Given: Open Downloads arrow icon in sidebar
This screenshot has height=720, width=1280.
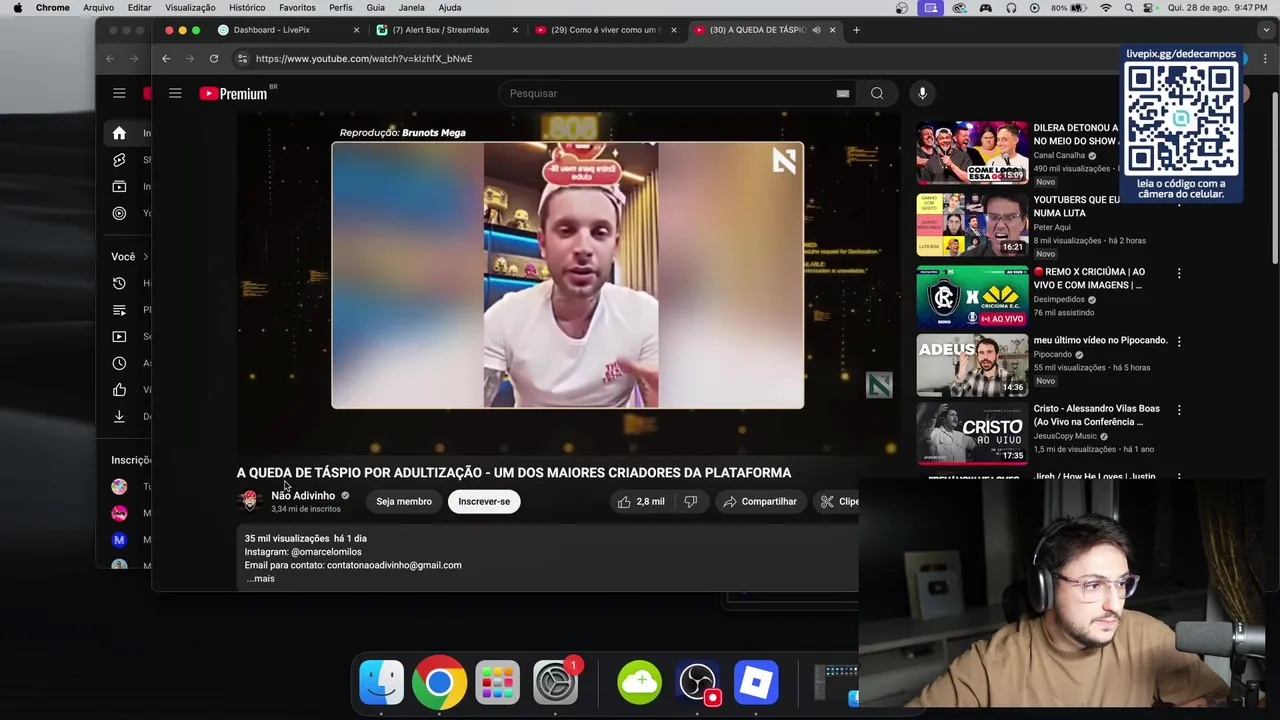Looking at the screenshot, I should [x=119, y=416].
